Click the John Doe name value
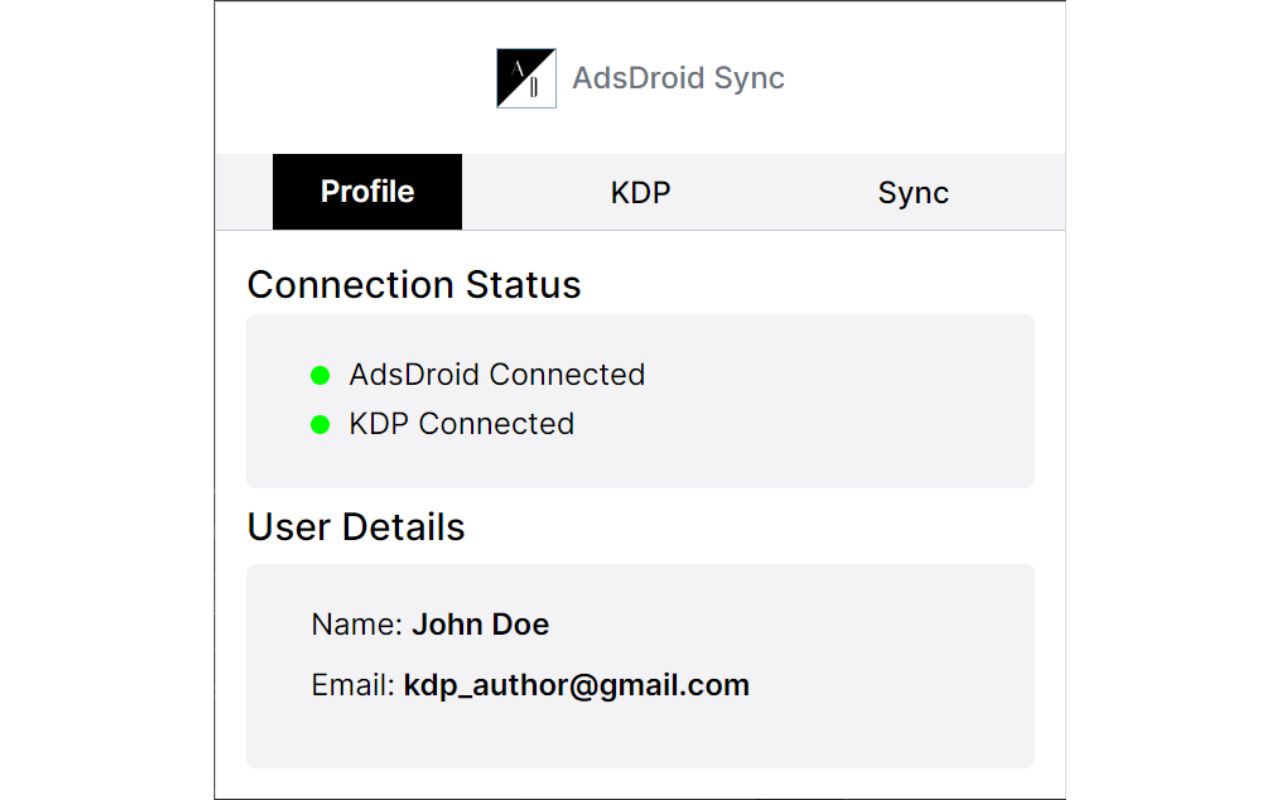The width and height of the screenshot is (1280, 800). point(481,624)
